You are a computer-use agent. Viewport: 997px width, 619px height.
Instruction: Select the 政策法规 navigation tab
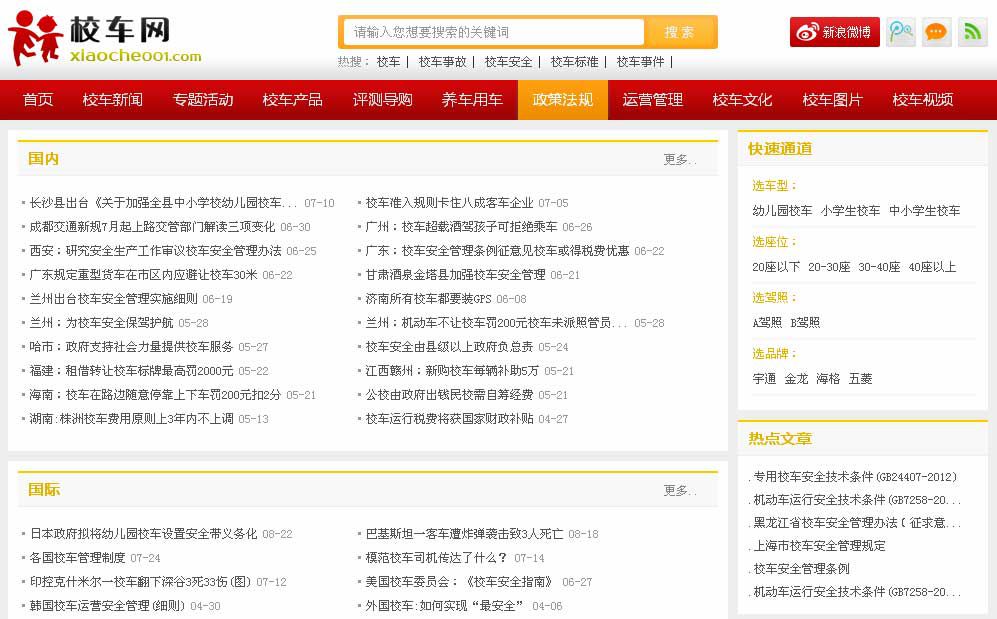click(562, 100)
